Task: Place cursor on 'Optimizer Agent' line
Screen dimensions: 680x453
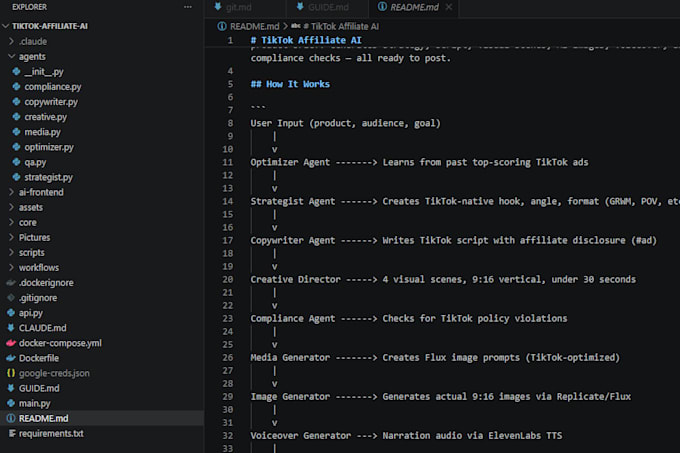Action: [419, 162]
